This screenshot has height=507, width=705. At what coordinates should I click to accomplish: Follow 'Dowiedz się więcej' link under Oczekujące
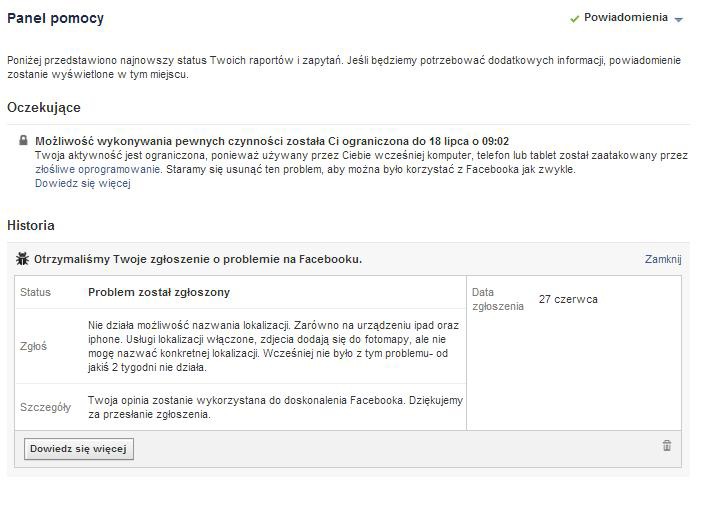click(82, 183)
